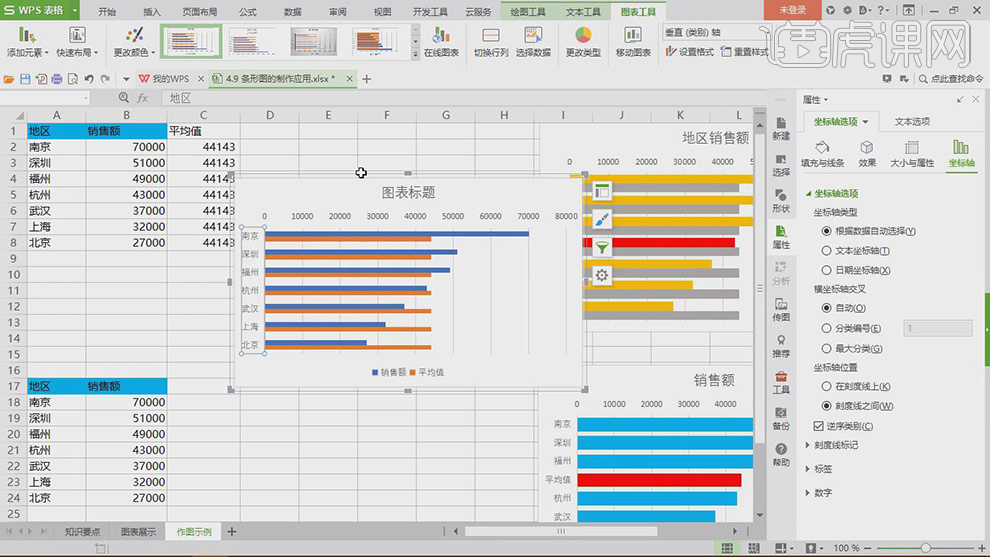Click the 帮助 (Help) sidebar icon
This screenshot has height=557, width=990.
tap(781, 455)
